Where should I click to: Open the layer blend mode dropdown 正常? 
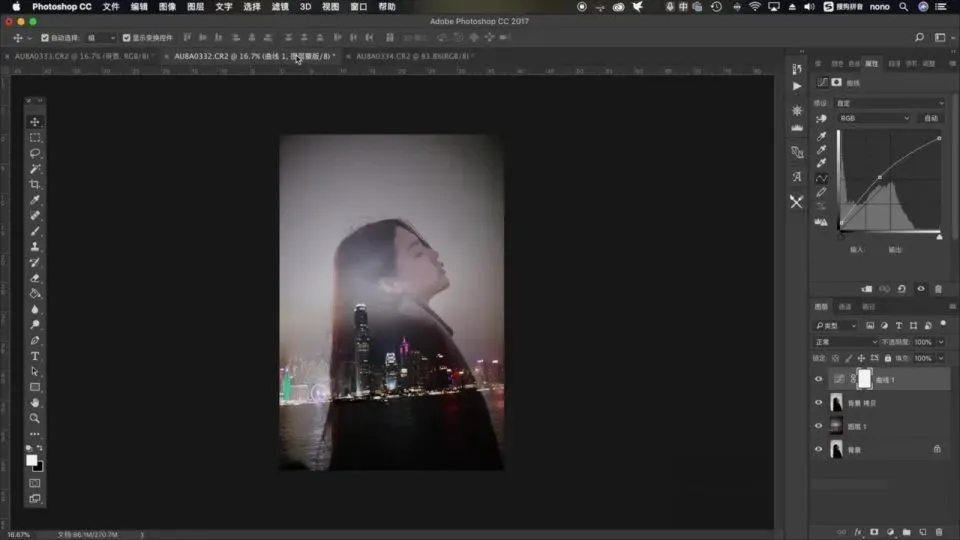[845, 342]
